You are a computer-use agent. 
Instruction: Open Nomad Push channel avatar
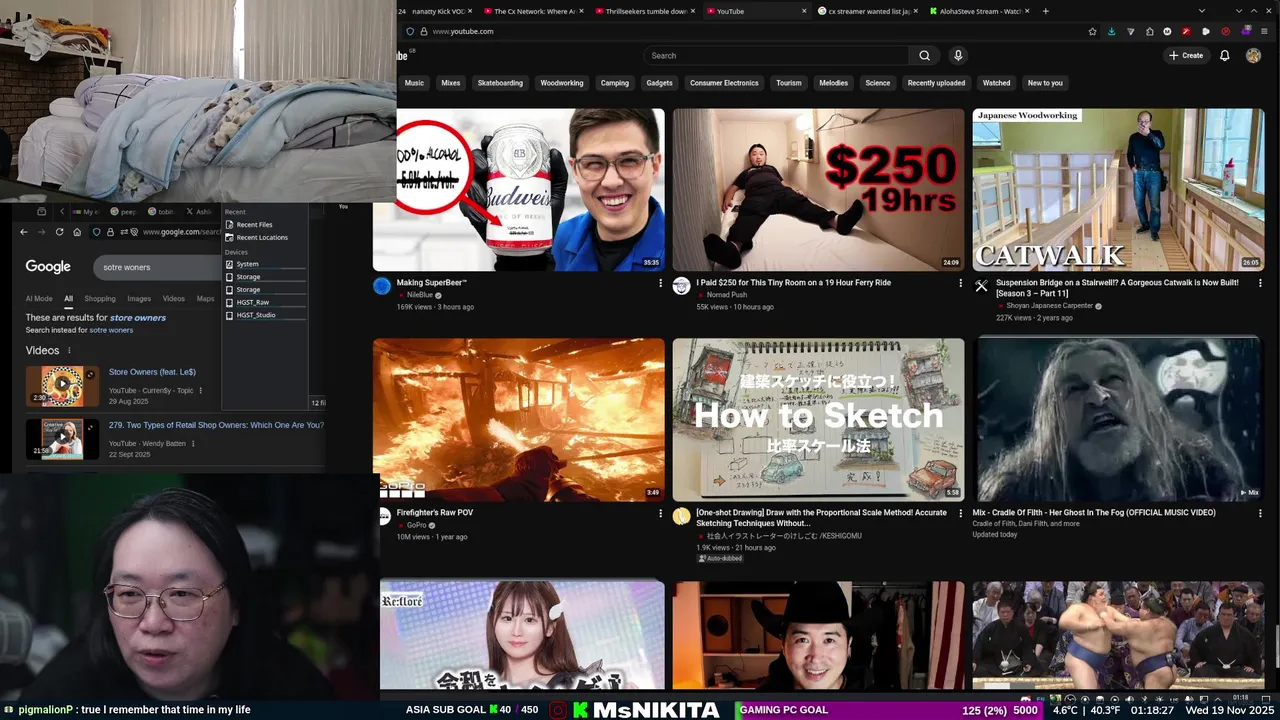[681, 286]
